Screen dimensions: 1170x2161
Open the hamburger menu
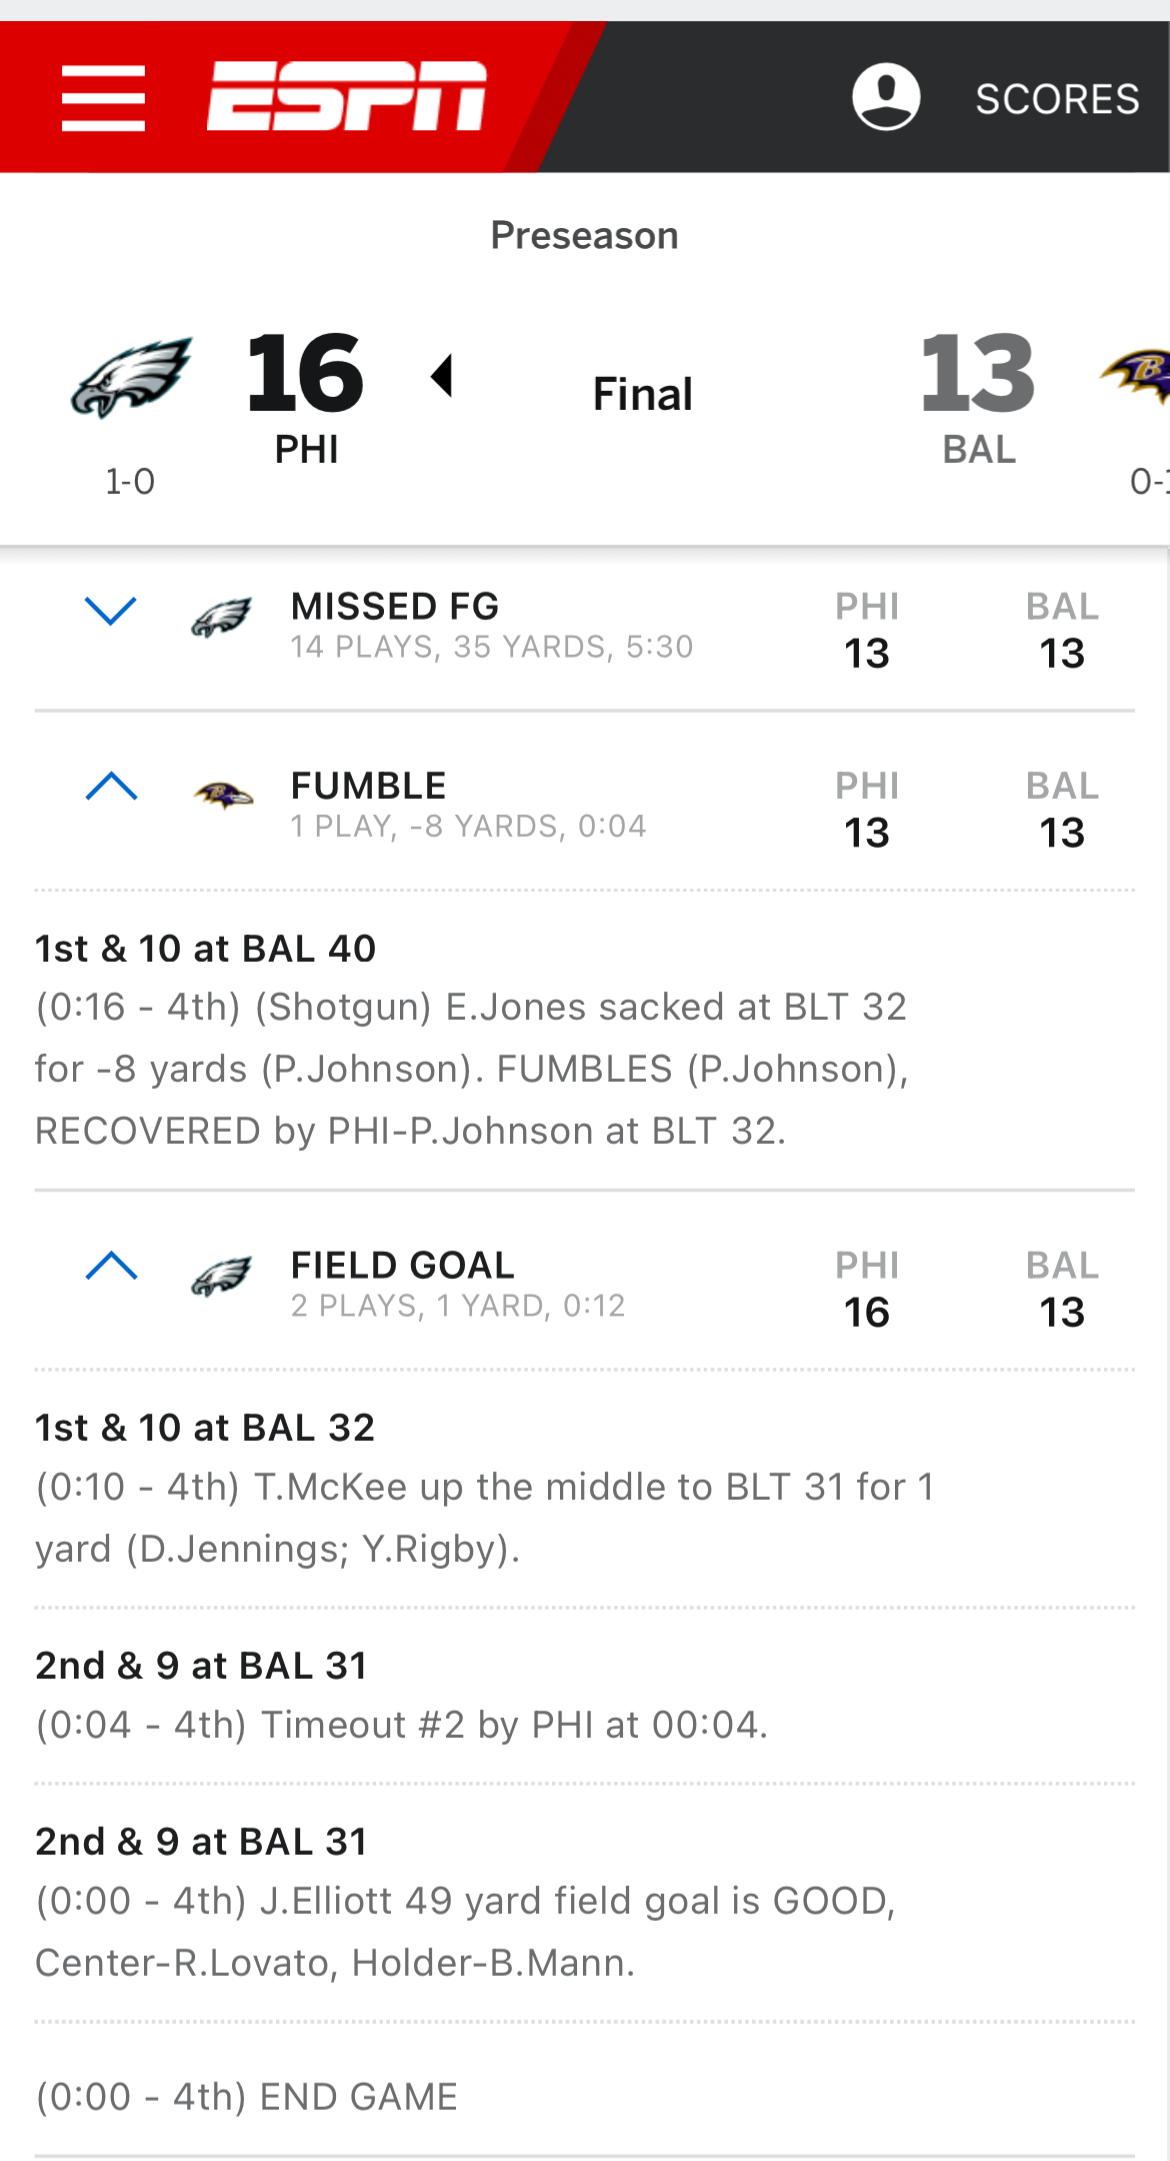[x=103, y=98]
